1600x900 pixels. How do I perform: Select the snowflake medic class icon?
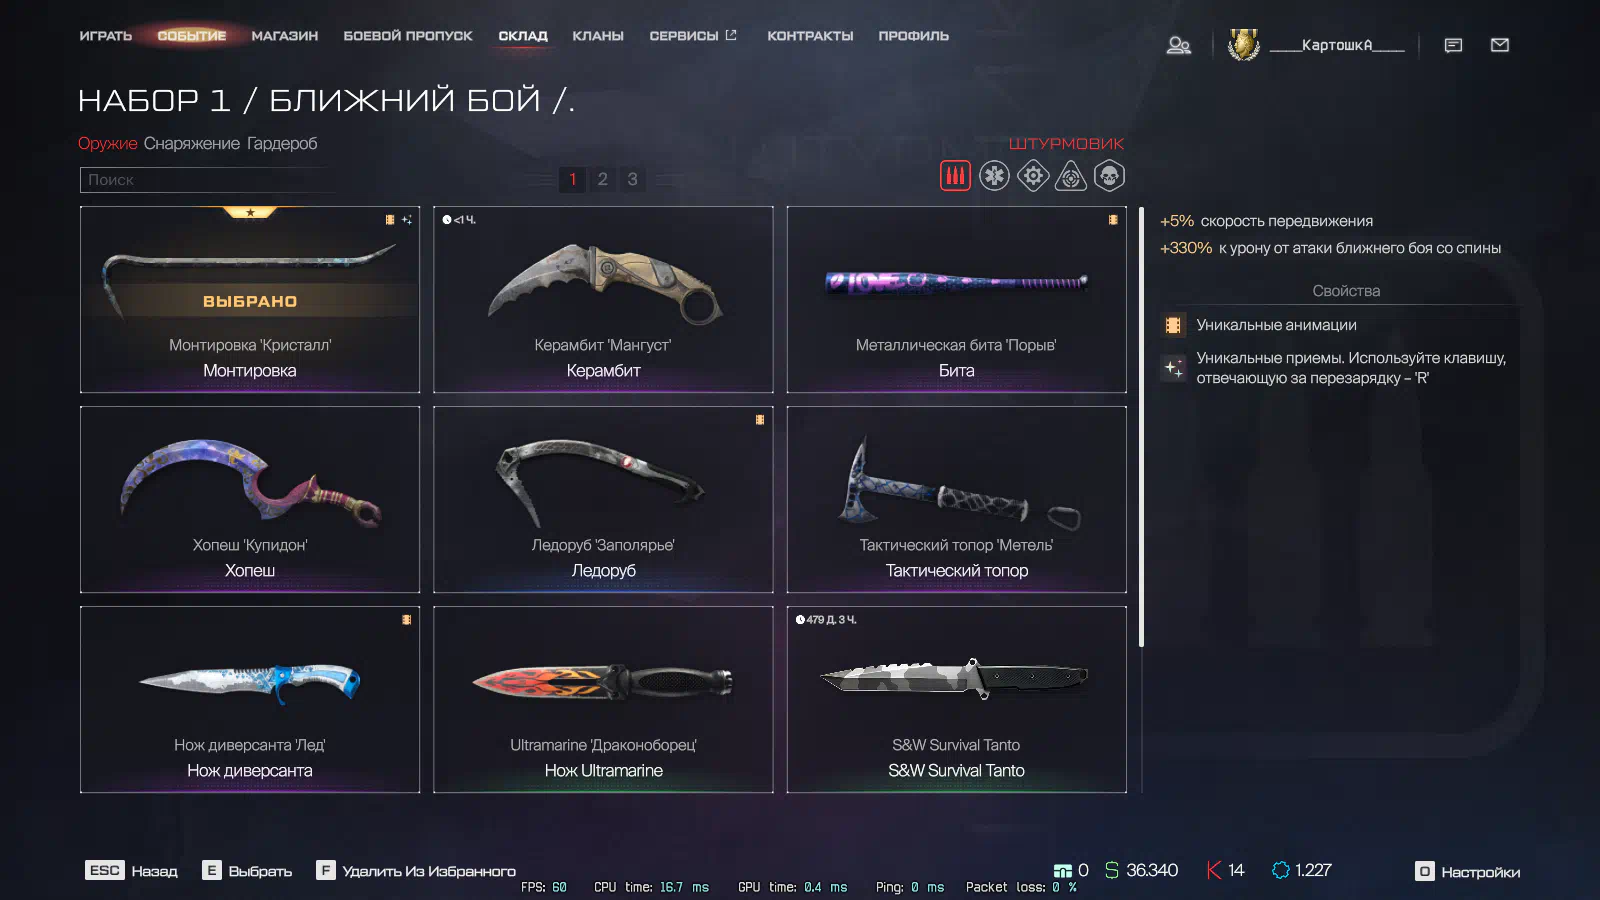994,176
